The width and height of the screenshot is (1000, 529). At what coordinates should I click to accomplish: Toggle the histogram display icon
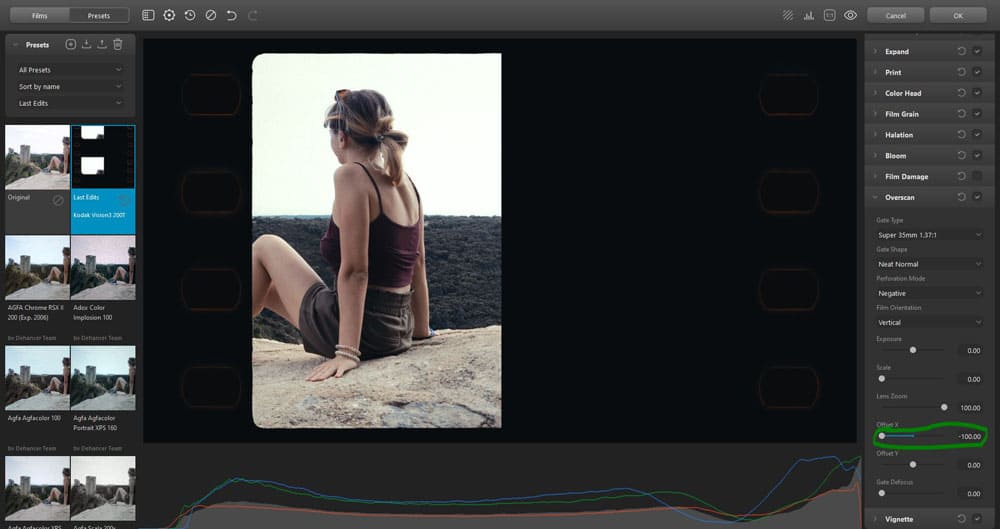click(x=809, y=15)
